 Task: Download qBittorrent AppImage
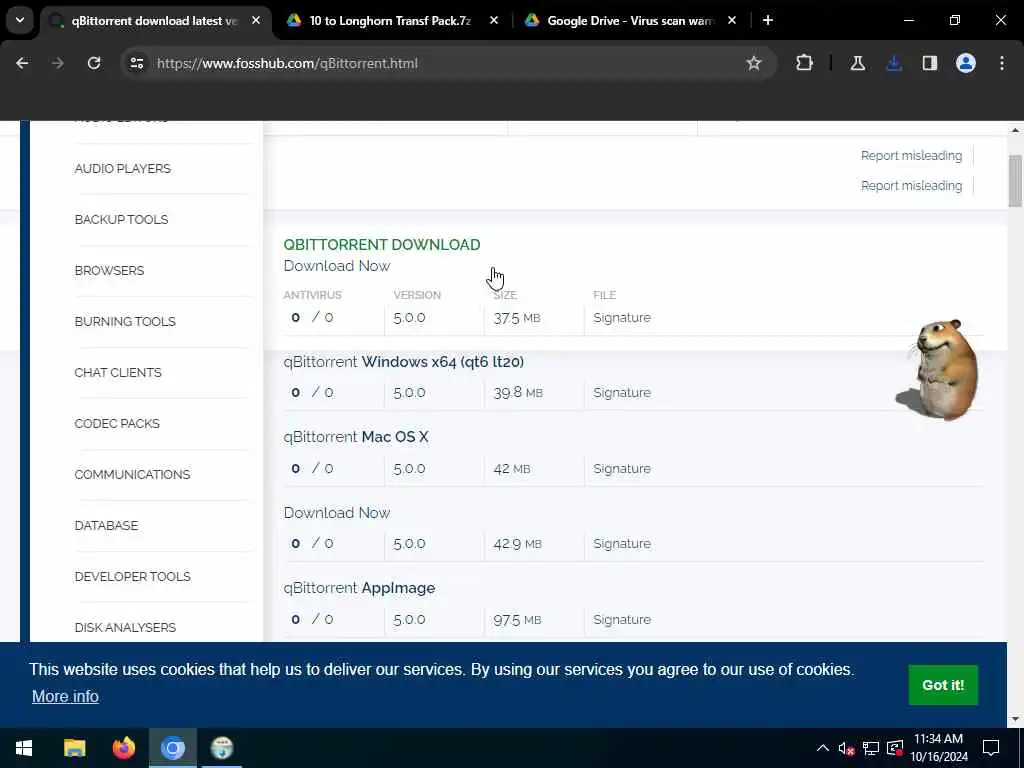tap(359, 588)
